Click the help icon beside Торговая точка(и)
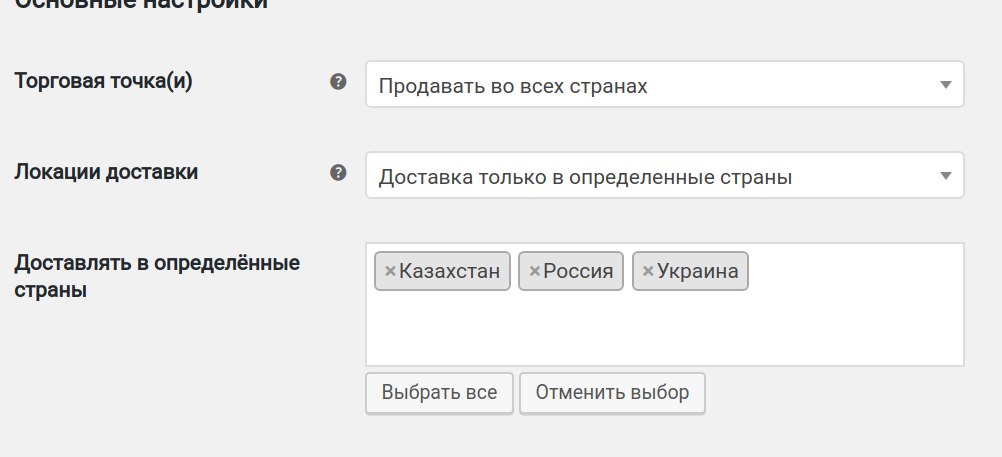Screen dimensions: 1002x457 (x=338, y=82)
